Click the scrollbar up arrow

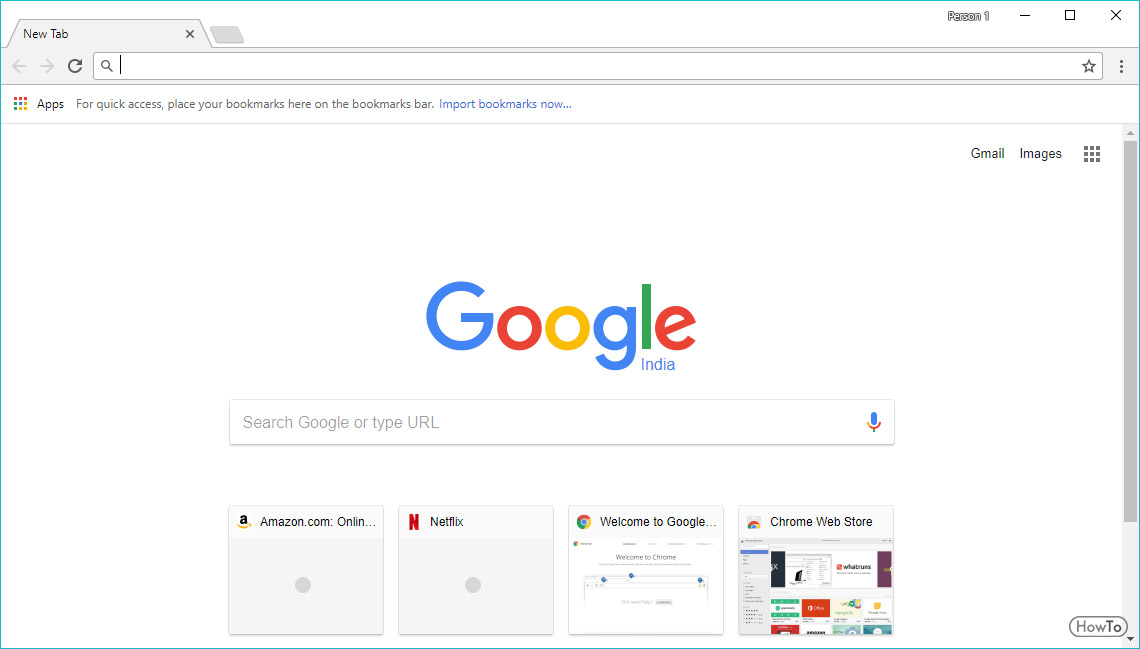tap(1130, 133)
